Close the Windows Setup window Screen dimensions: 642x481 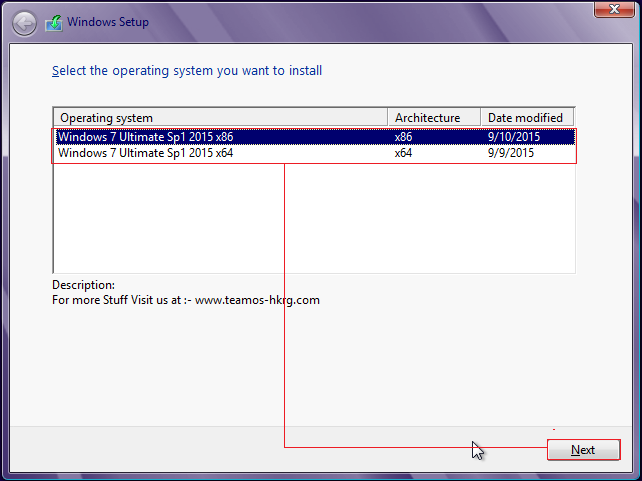(x=614, y=9)
